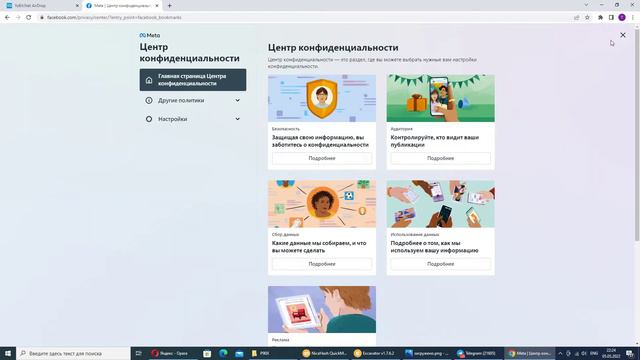Click Подробнее under Аудитория card
Screen dimensions: 640x360
[x=440, y=158]
